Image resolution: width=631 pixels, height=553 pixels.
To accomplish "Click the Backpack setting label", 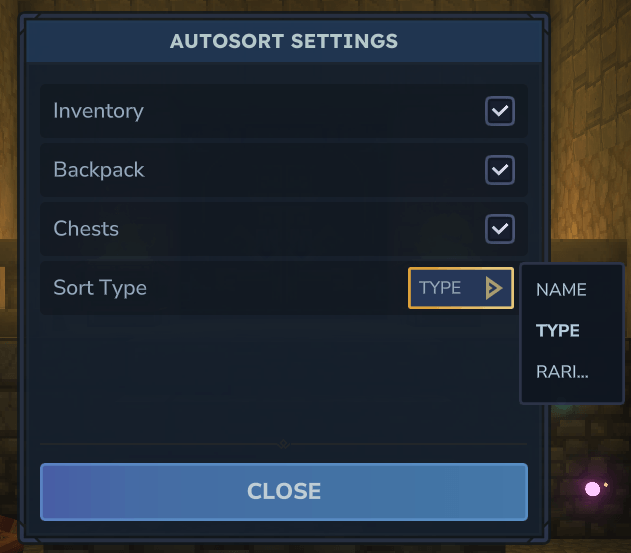I will pyautogui.click(x=99, y=170).
